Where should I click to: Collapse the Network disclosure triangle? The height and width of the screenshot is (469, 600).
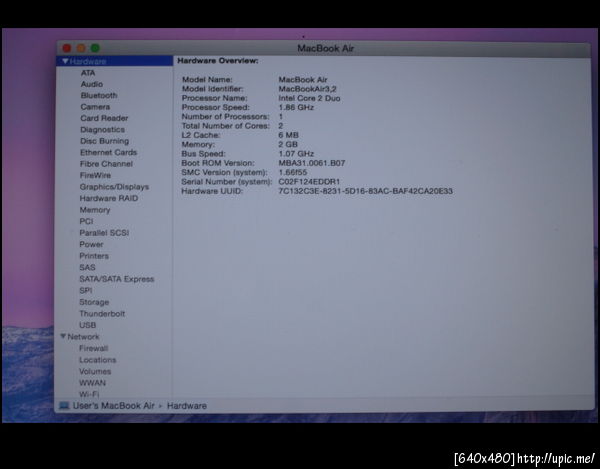(x=63, y=336)
